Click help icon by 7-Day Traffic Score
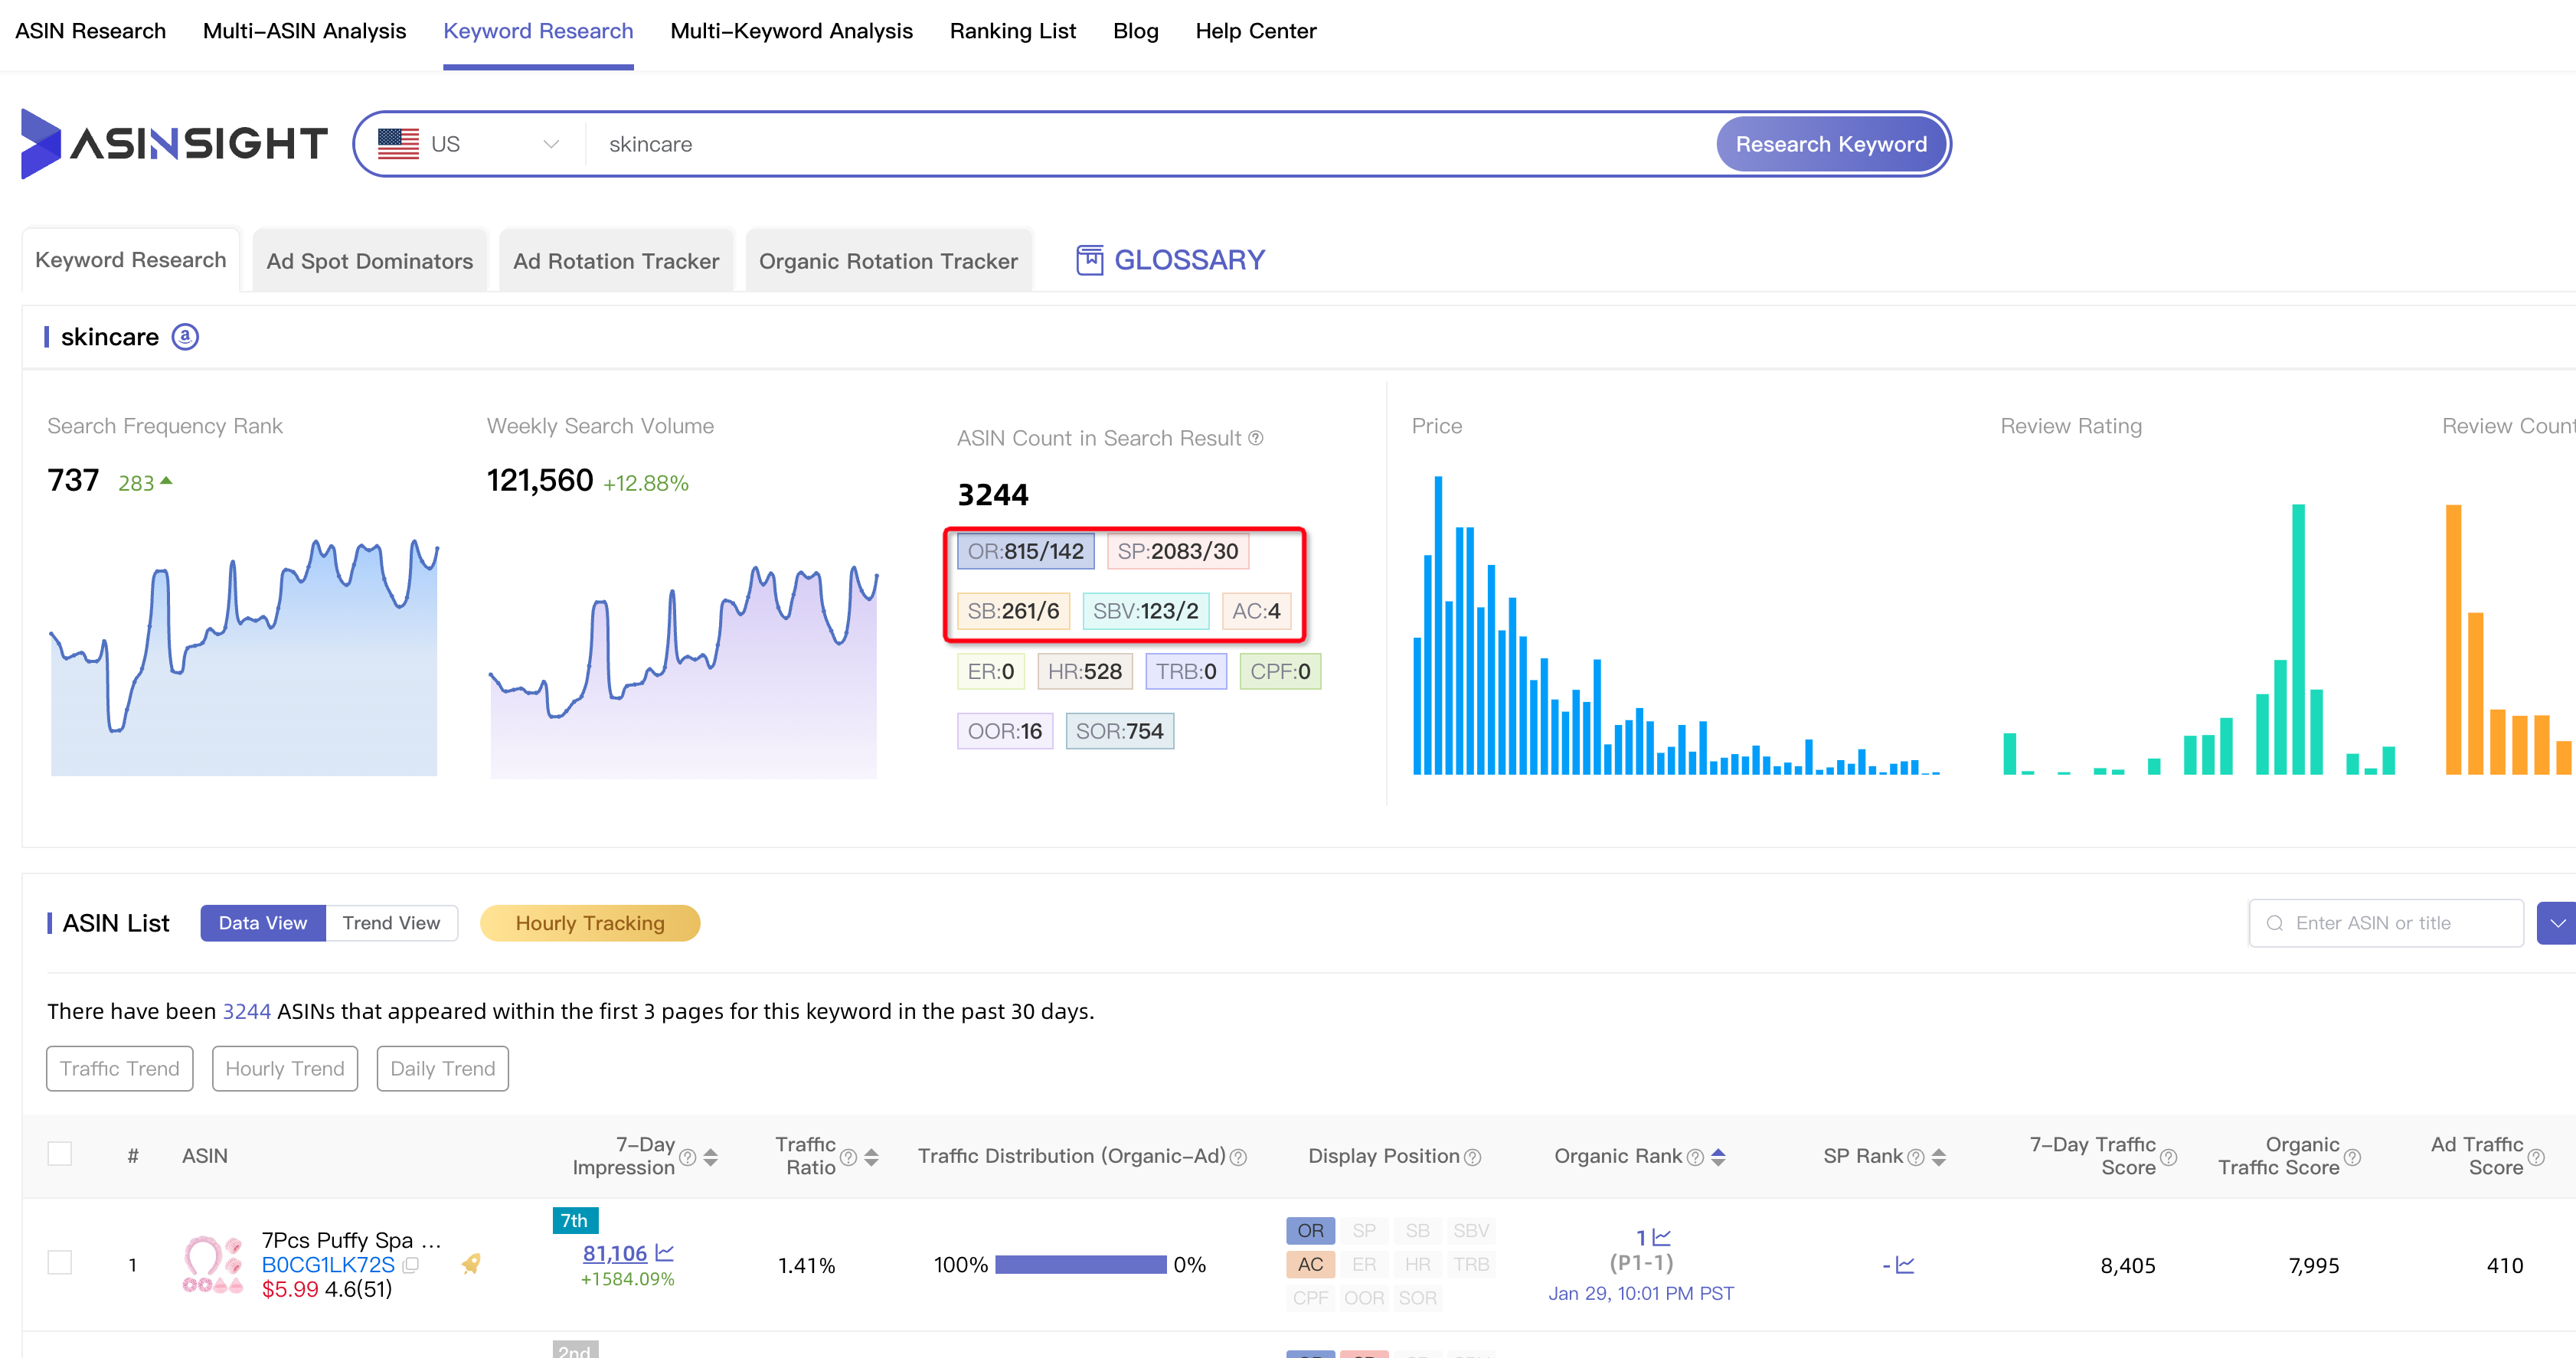Viewport: 2576px width, 1358px height. [2168, 1157]
